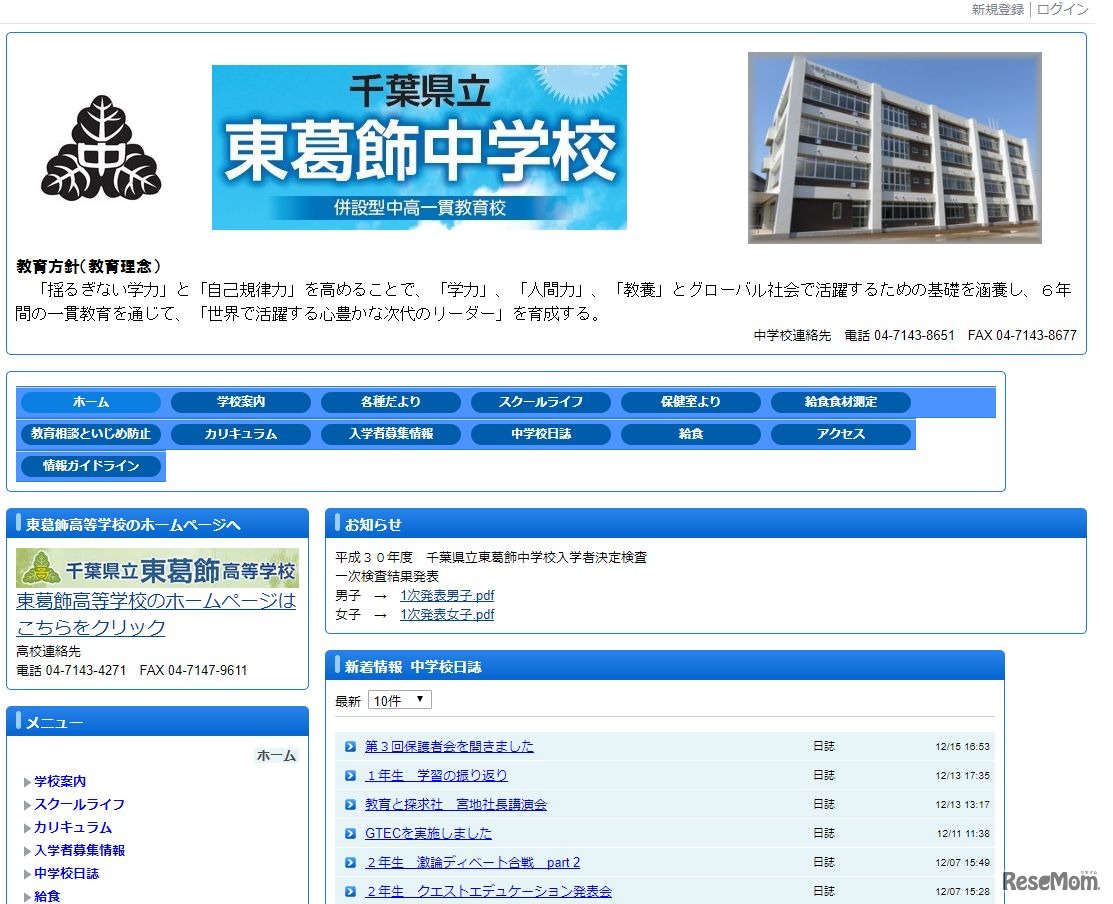Open the 各種だより navigation button

[x=390, y=402]
